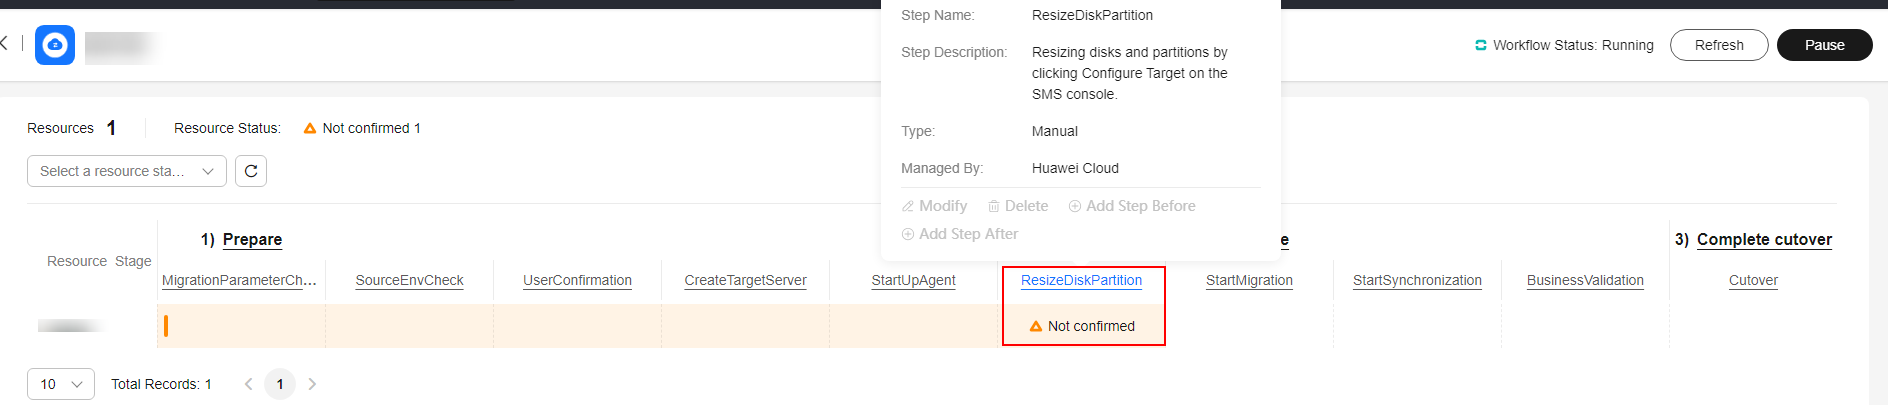Click the blue cloud migration app icon

point(55,45)
